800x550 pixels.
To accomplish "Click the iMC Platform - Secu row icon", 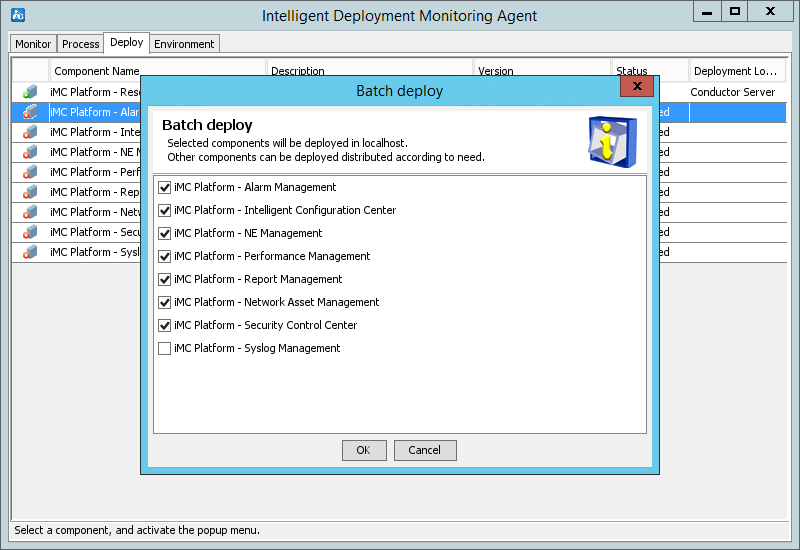I will click(30, 232).
